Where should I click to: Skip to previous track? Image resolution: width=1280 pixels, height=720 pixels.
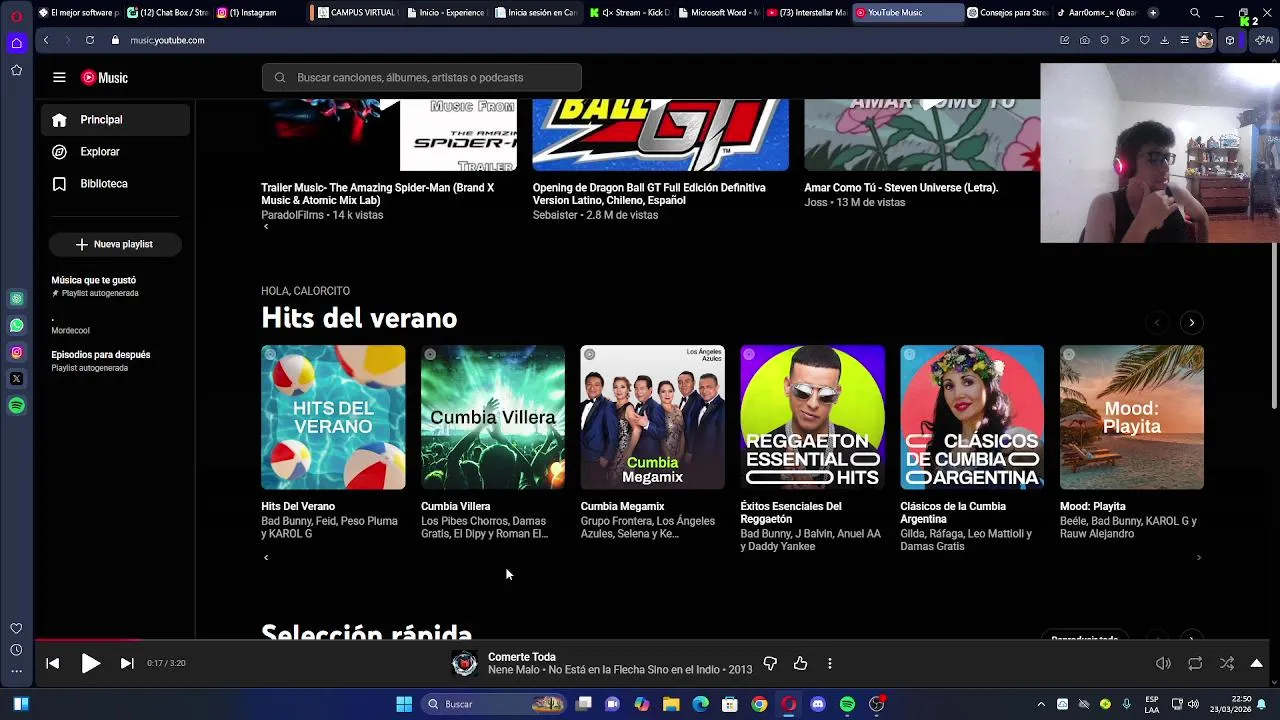[x=53, y=663]
